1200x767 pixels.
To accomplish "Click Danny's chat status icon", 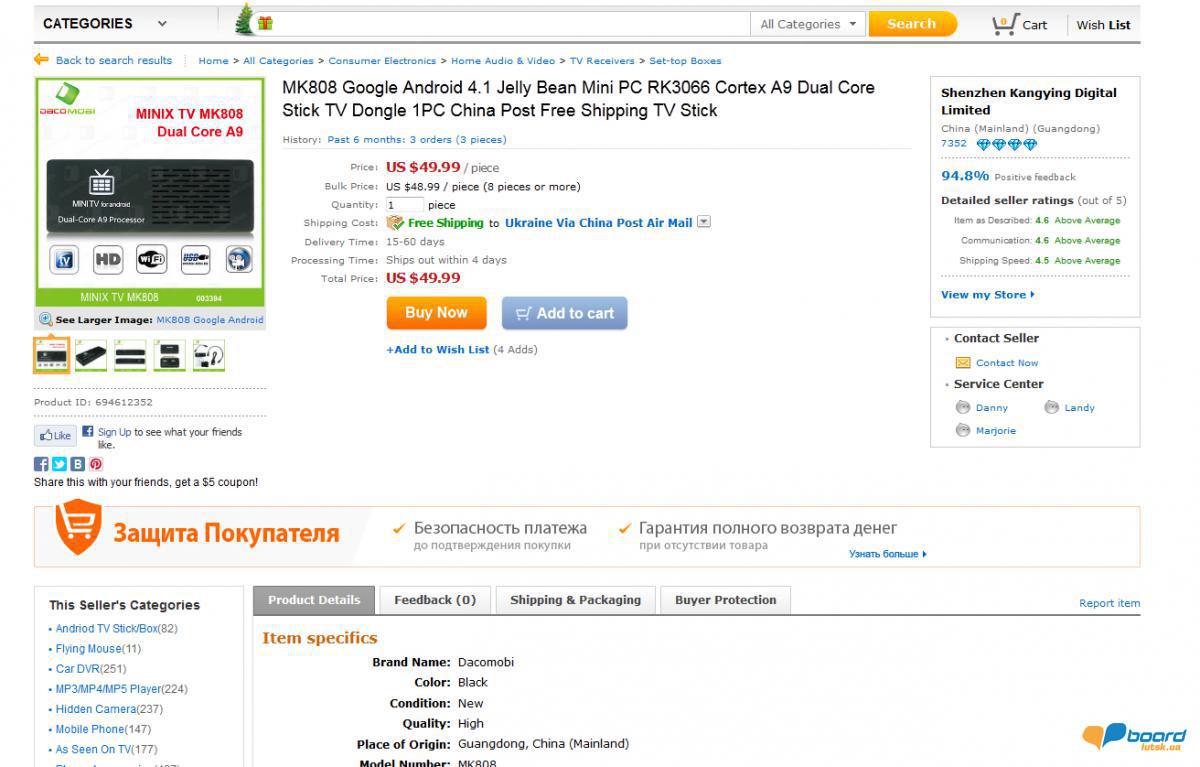I will [963, 407].
